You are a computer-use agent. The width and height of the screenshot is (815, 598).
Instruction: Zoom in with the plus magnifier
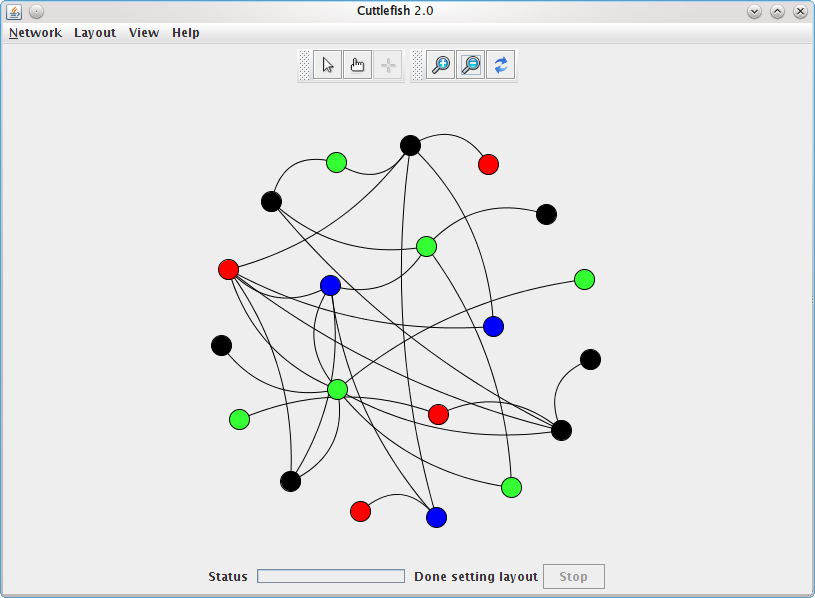[441, 65]
